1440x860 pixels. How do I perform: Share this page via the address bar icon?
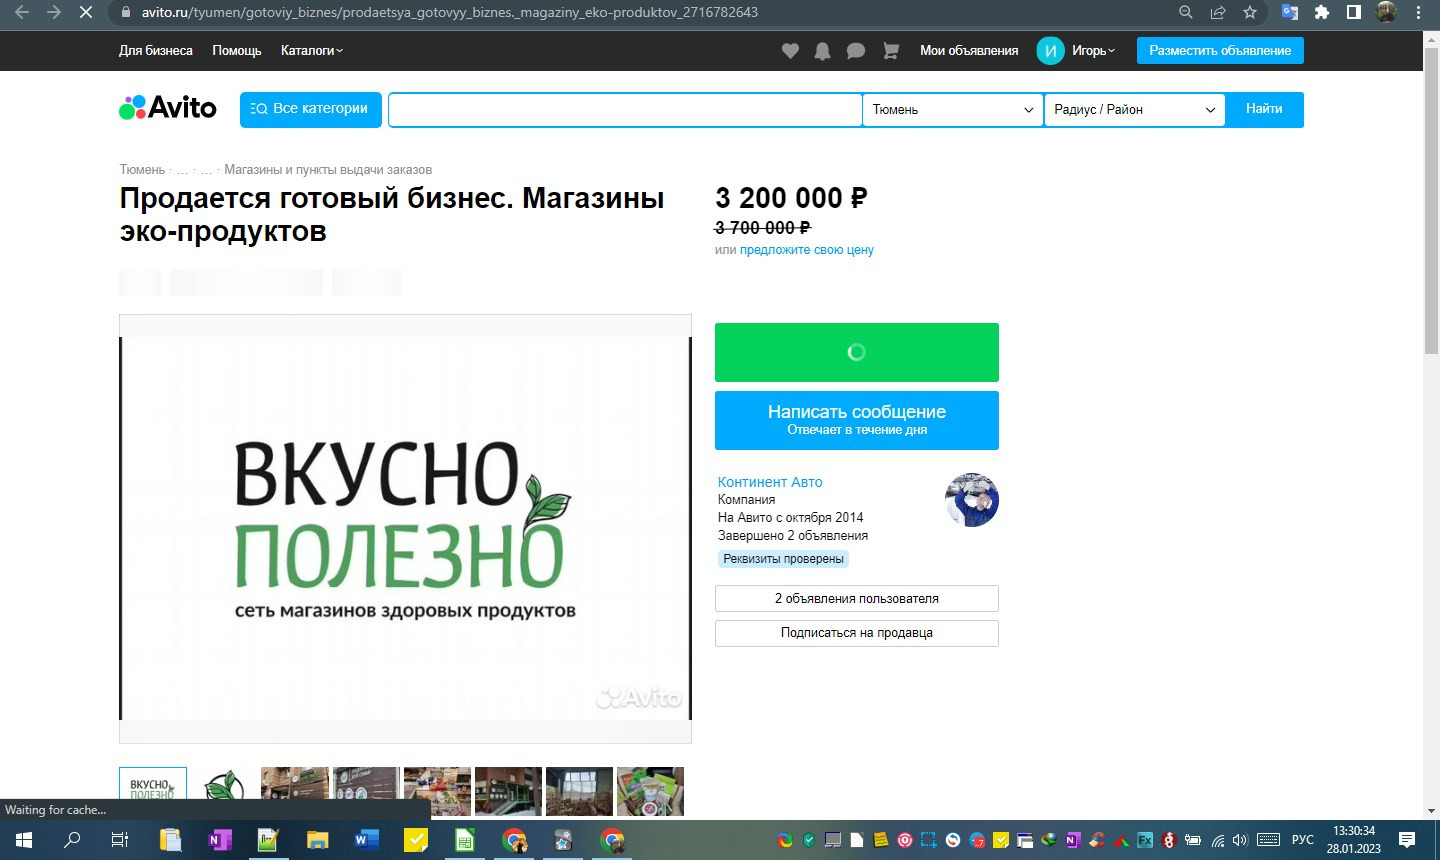click(x=1218, y=12)
